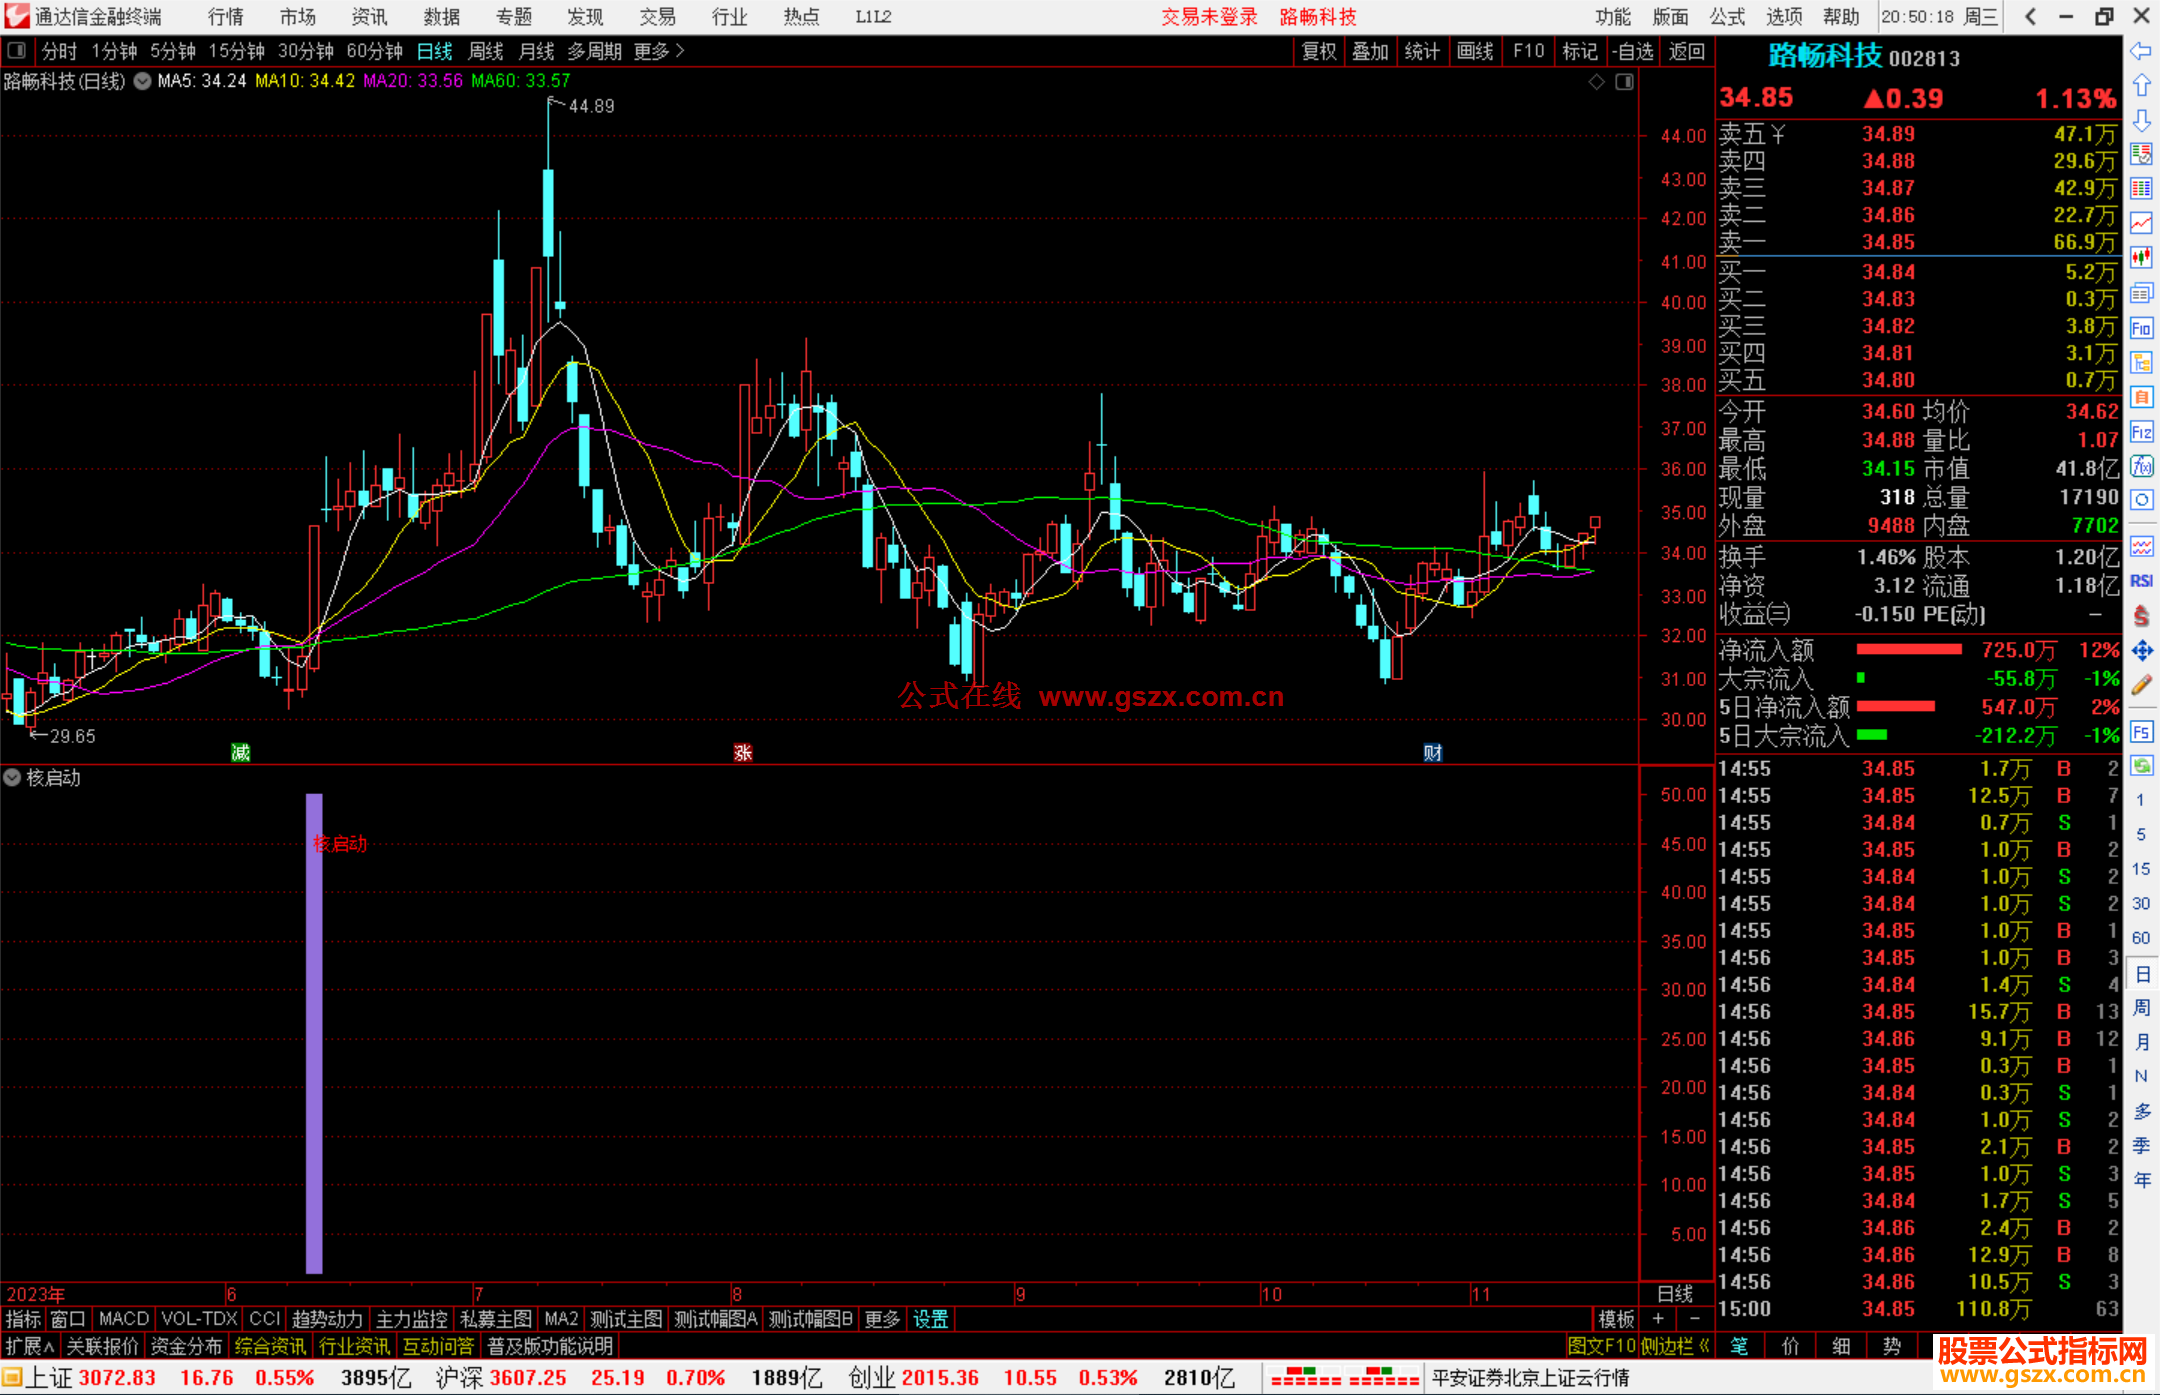Click the candlestick chart sidebar icon
Image resolution: width=2160 pixels, height=1395 pixels.
click(x=2141, y=258)
